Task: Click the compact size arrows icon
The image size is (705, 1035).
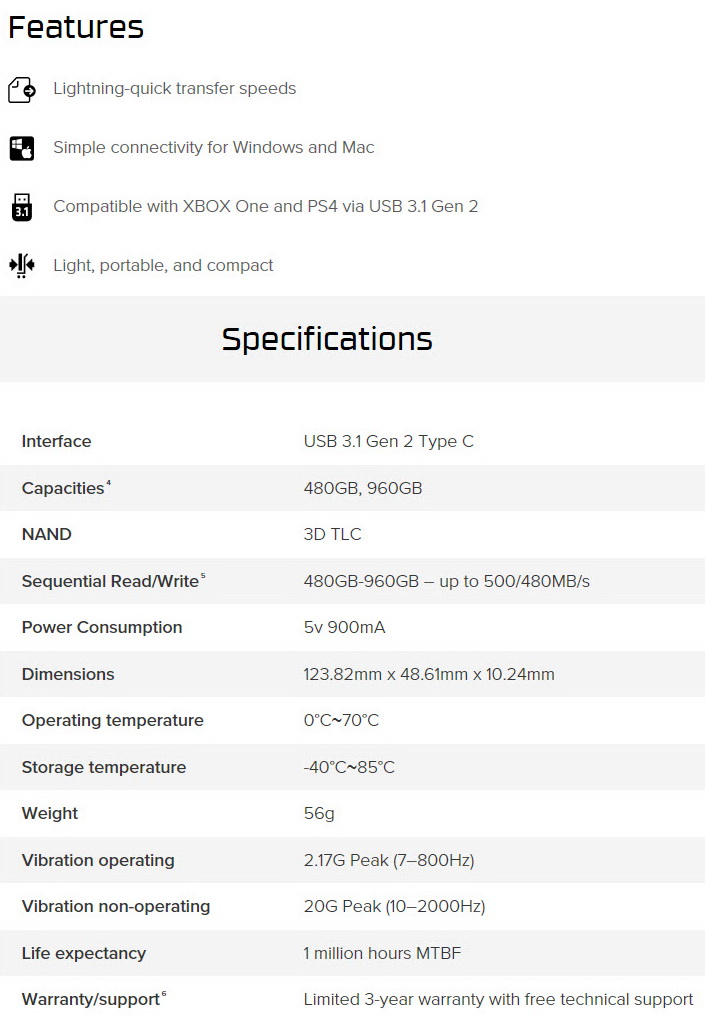Action: point(22,265)
